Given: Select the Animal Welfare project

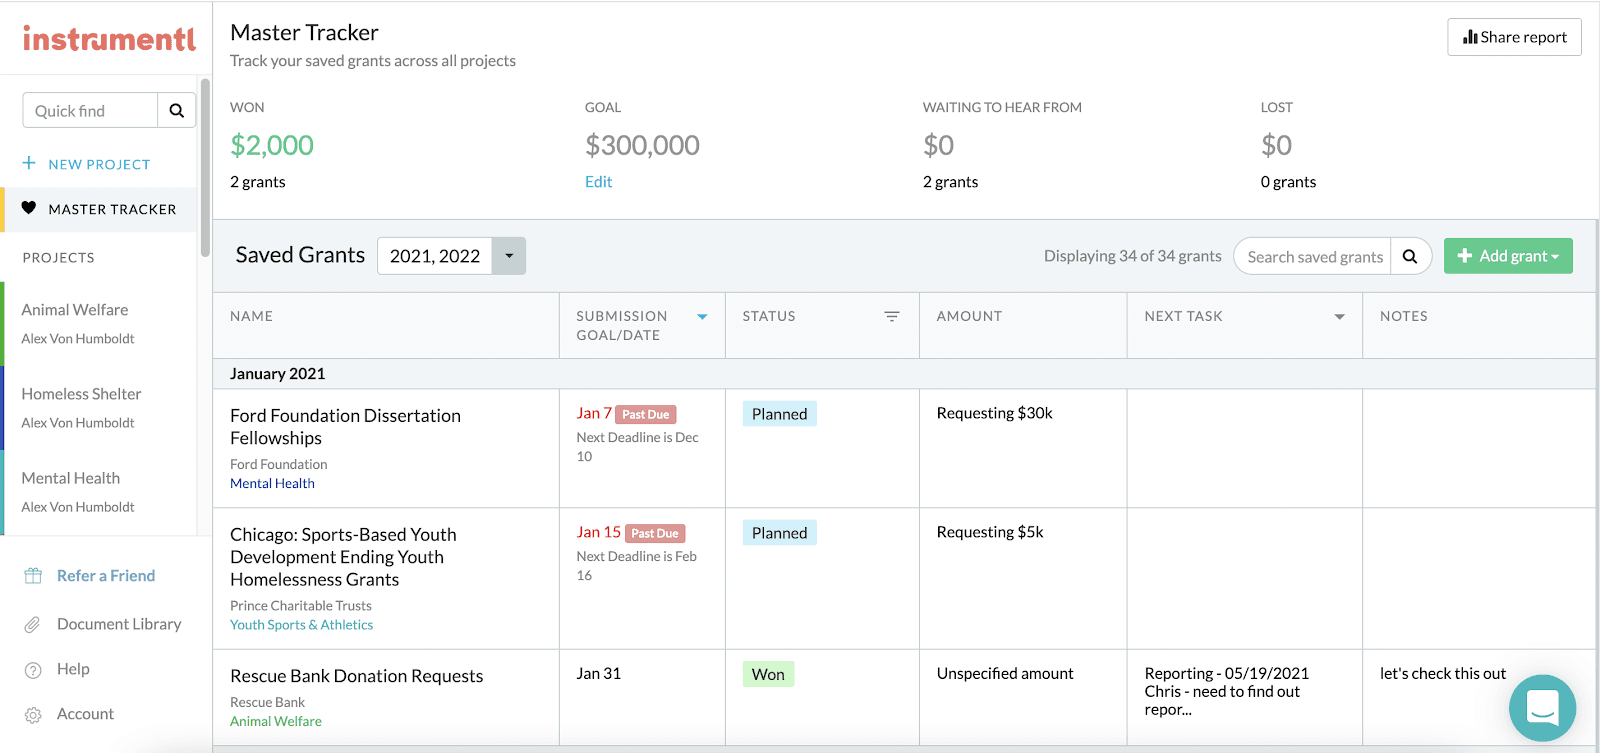Looking at the screenshot, I should click(x=100, y=323).
